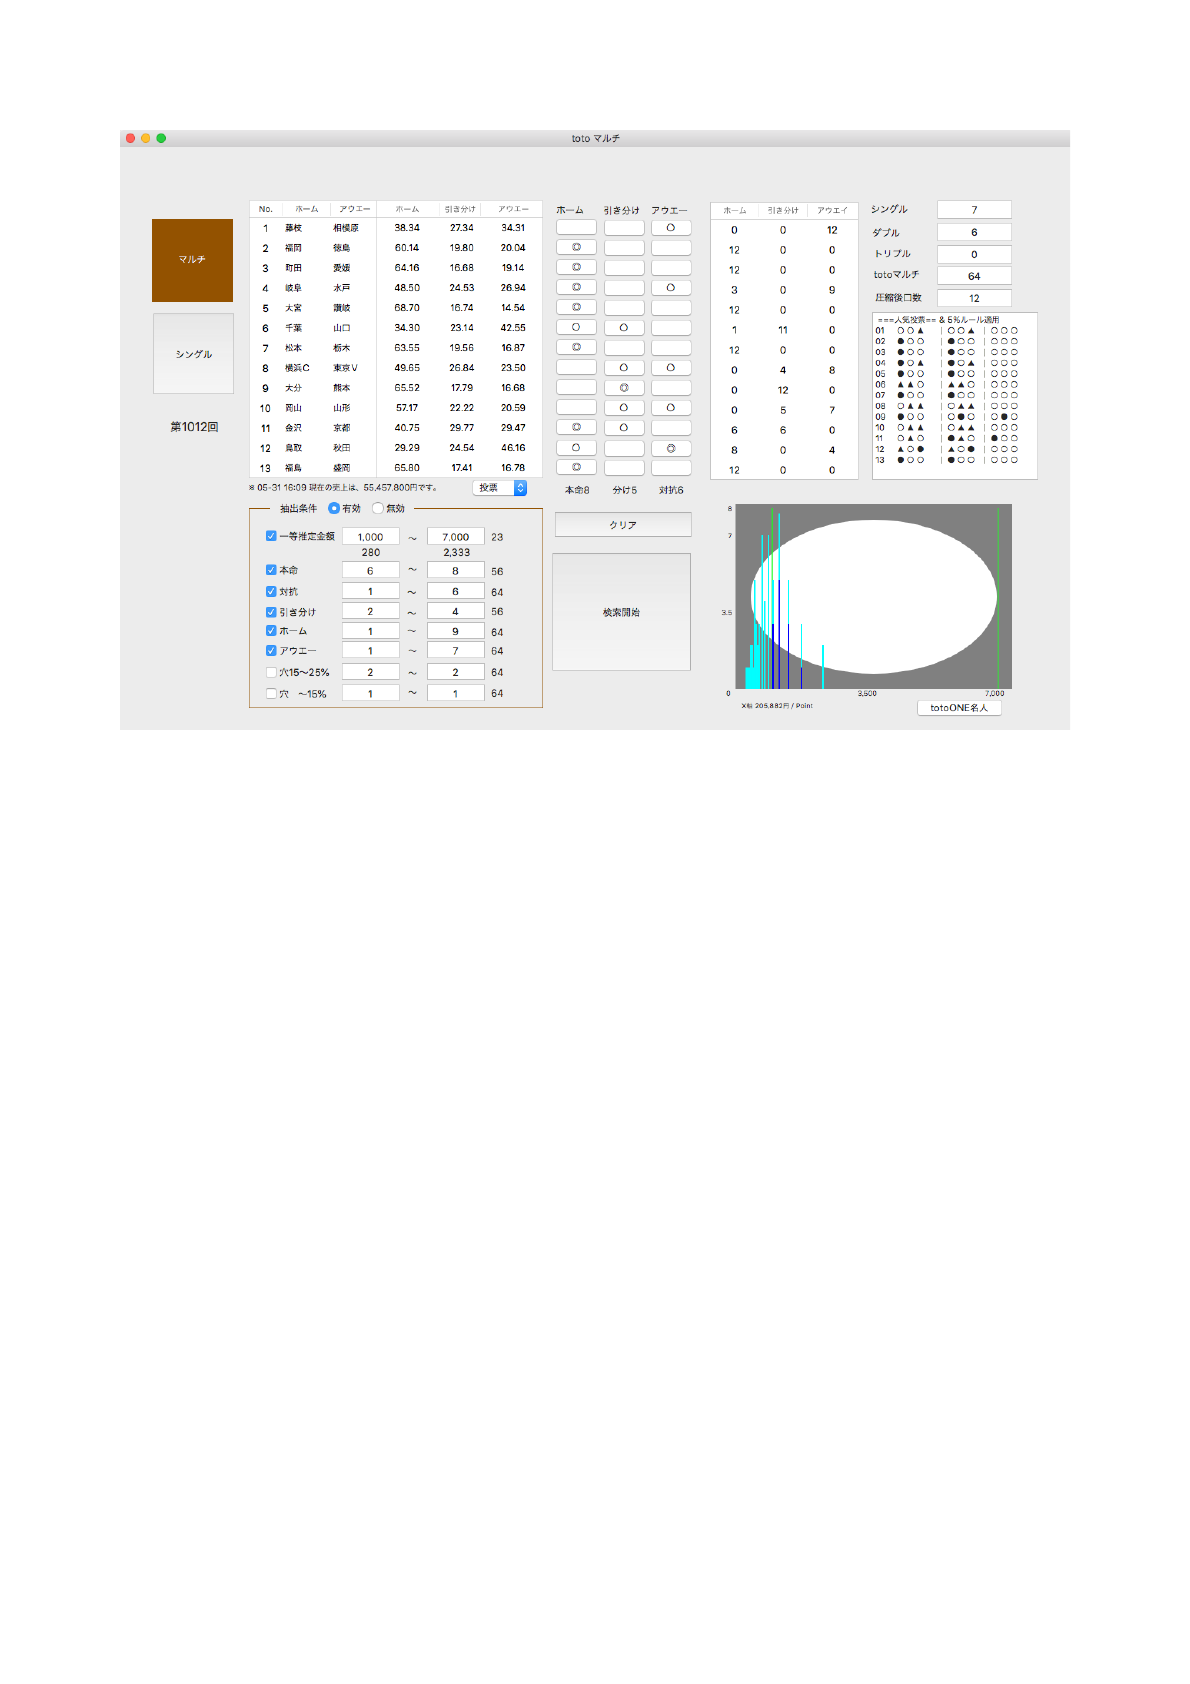The image size is (1190, 1684).
Task: Edit 本命 minimum value field
Action: pos(371,570)
